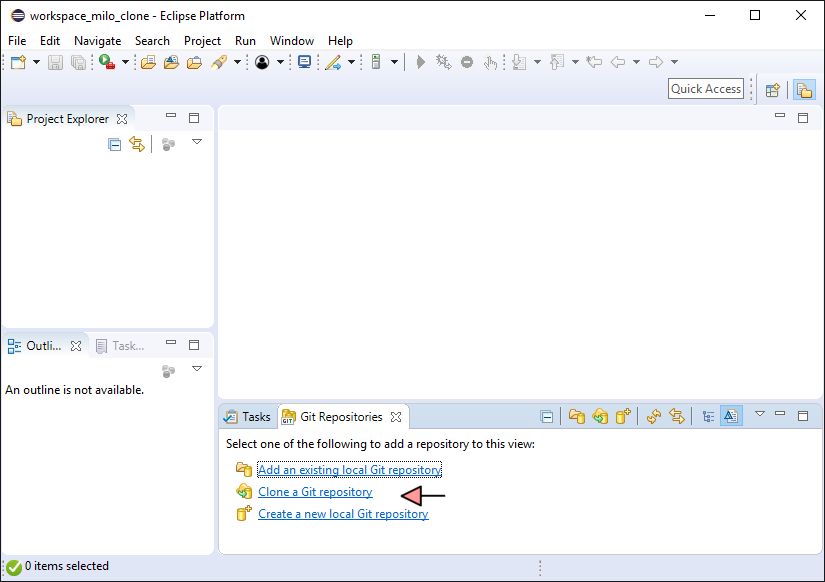Click Create a new local Git repository link
The height and width of the screenshot is (582, 825).
[343, 514]
